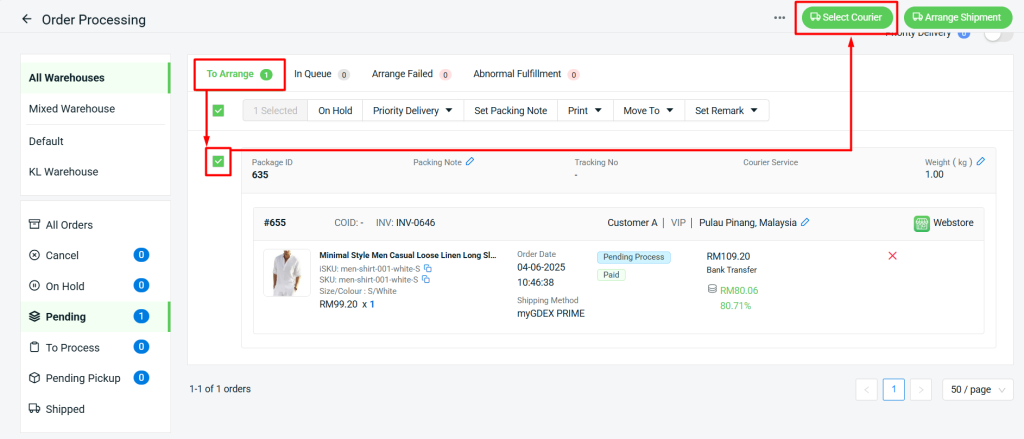Click the Pending Process status tag
The height and width of the screenshot is (439, 1024).
tap(633, 257)
